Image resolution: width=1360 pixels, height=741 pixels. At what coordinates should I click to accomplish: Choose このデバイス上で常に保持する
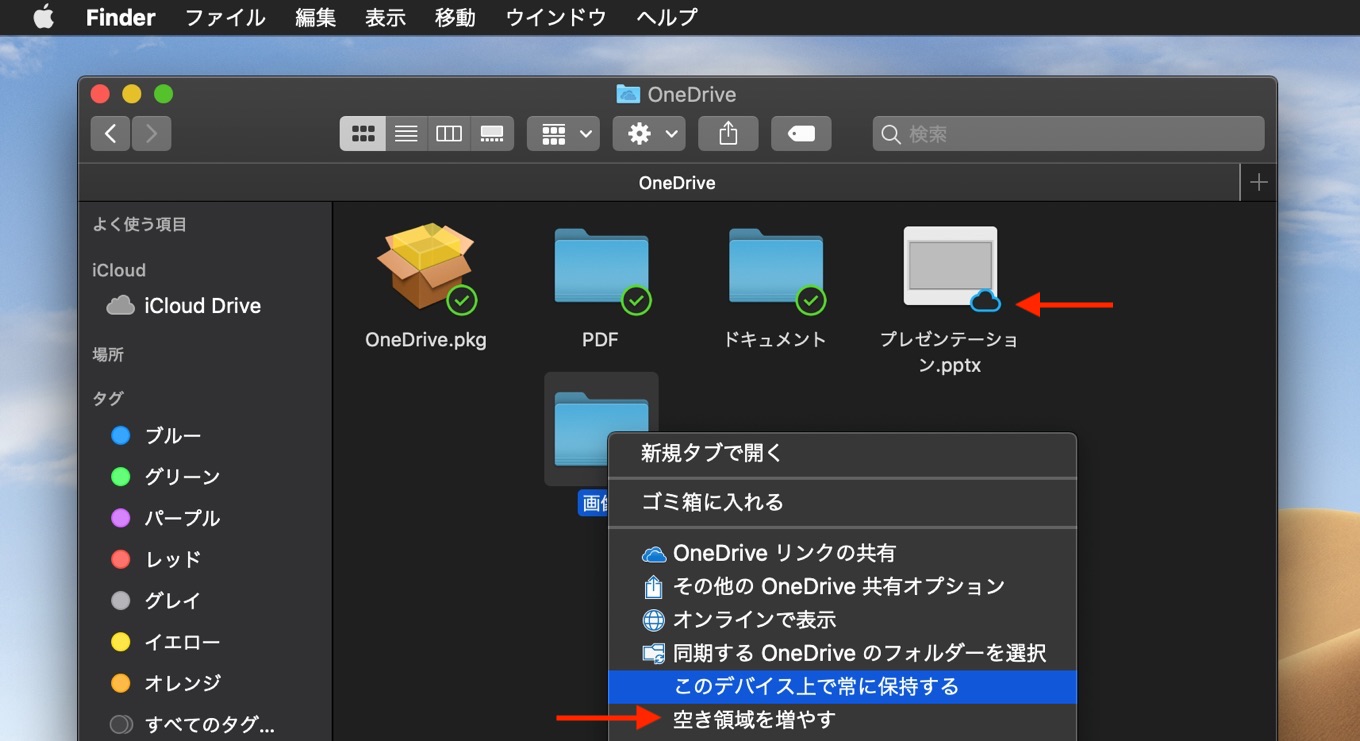pos(842,686)
